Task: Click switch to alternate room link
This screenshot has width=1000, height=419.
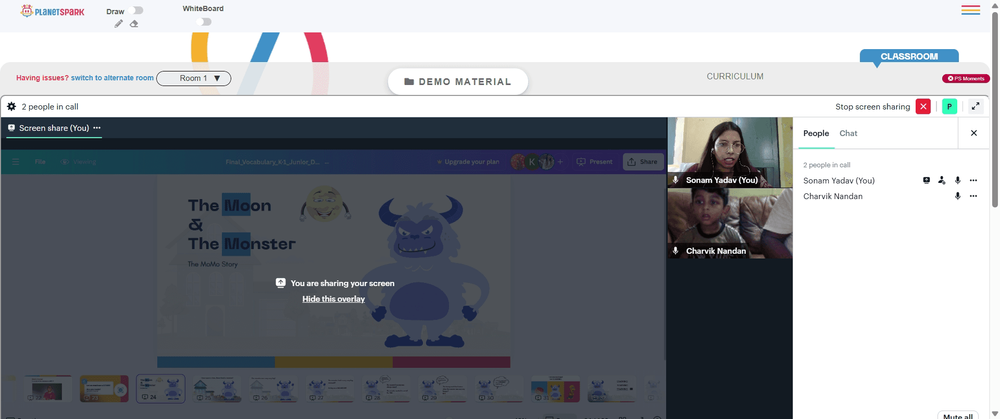Action: [x=112, y=78]
